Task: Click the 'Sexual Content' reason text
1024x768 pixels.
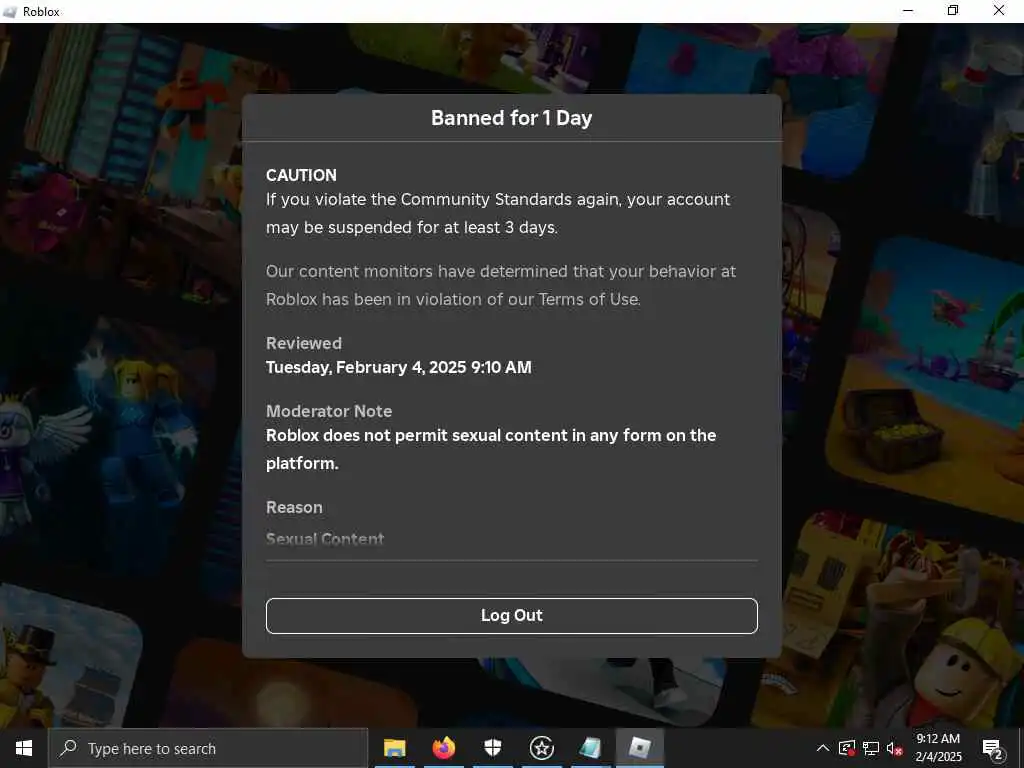Action: pos(325,539)
